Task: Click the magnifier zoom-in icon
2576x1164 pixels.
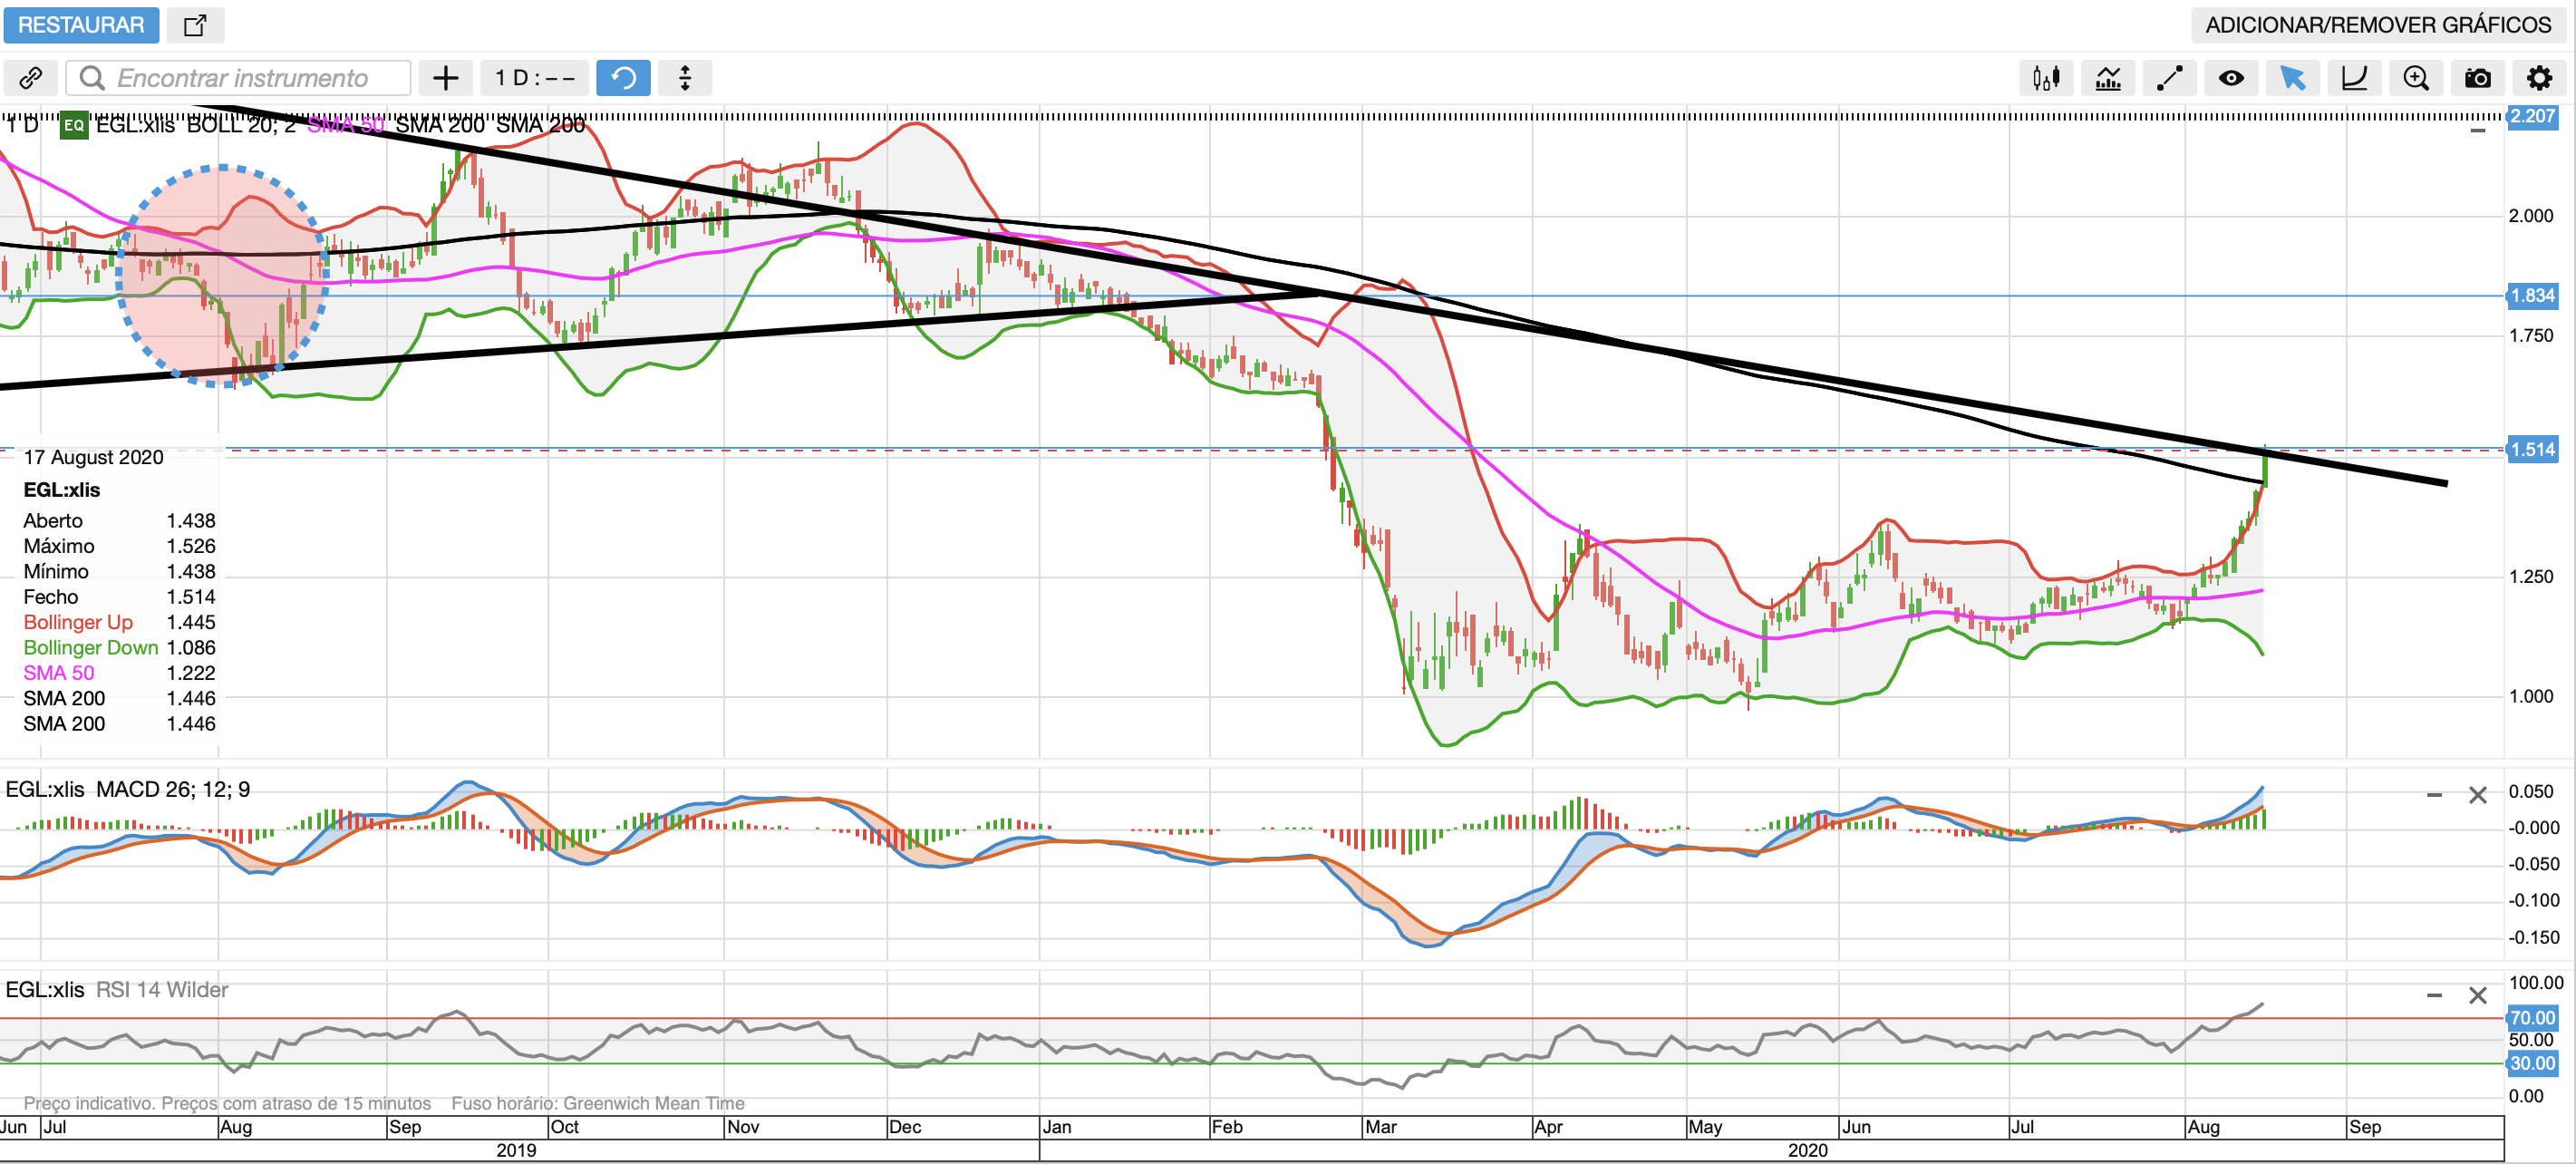Action: coord(2416,78)
